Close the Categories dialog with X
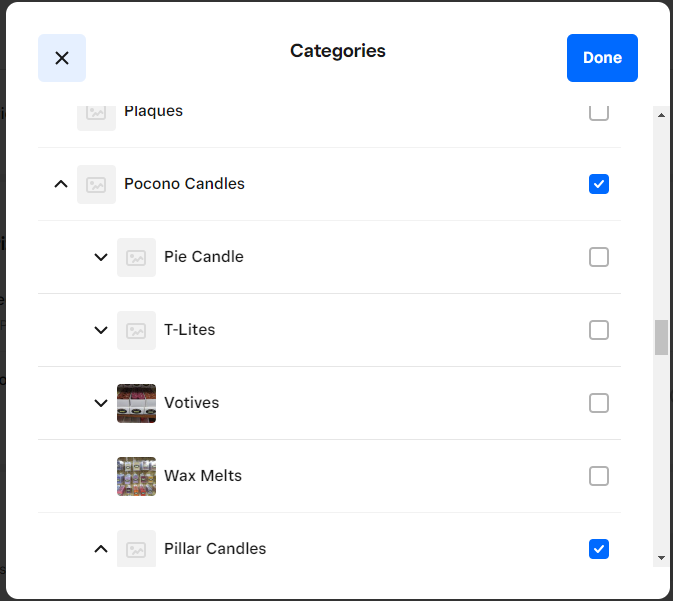The image size is (673, 601). tap(62, 58)
